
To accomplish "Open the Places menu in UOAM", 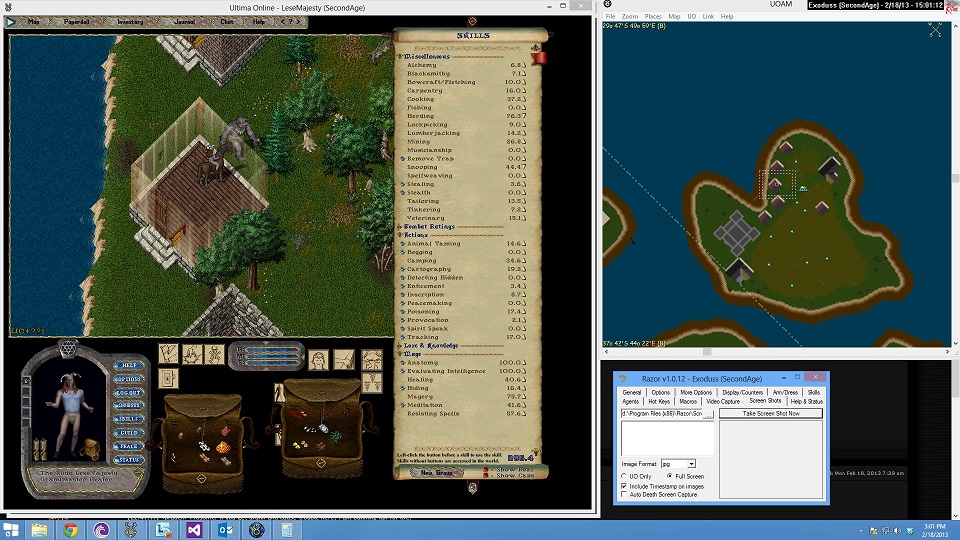I will 653,17.
